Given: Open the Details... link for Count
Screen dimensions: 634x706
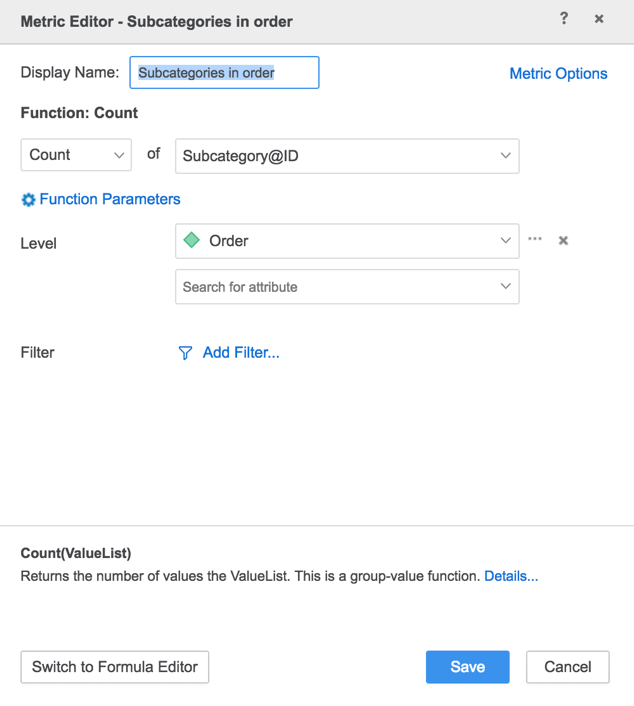Looking at the screenshot, I should [511, 576].
